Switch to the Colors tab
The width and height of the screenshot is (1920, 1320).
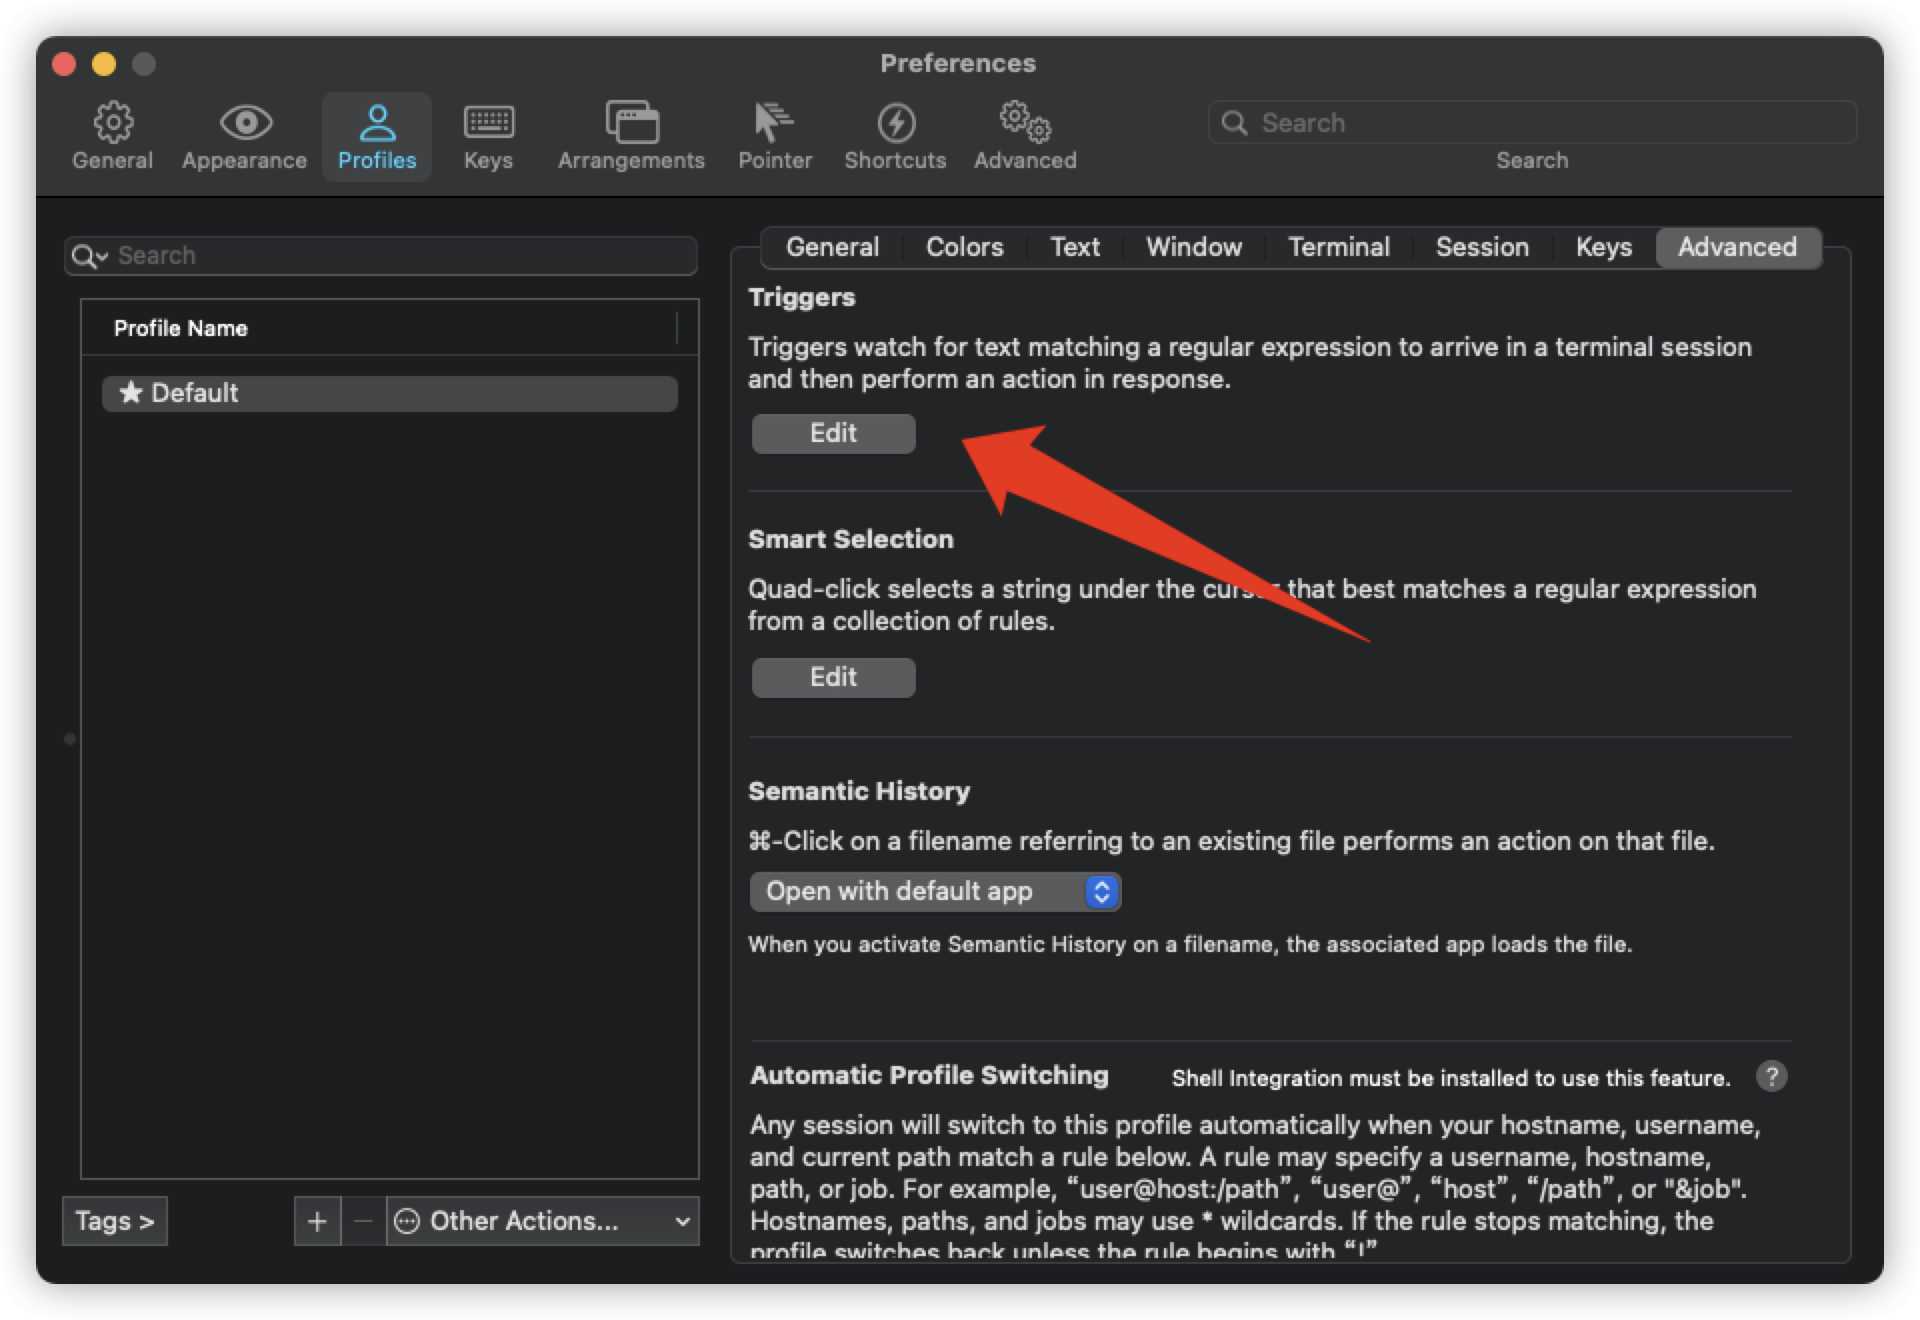click(x=964, y=247)
